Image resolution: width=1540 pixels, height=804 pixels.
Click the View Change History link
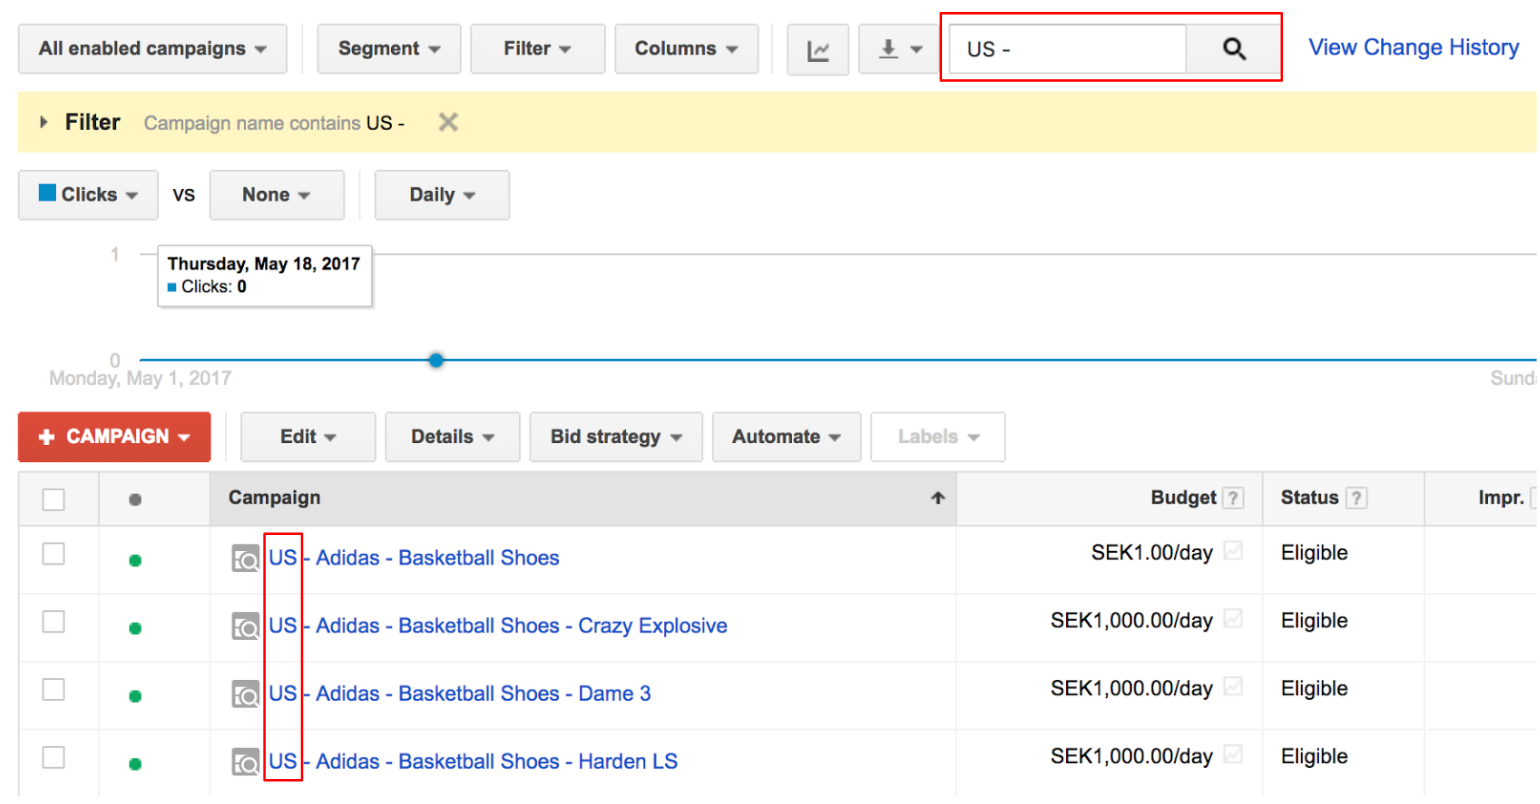pyautogui.click(x=1413, y=47)
